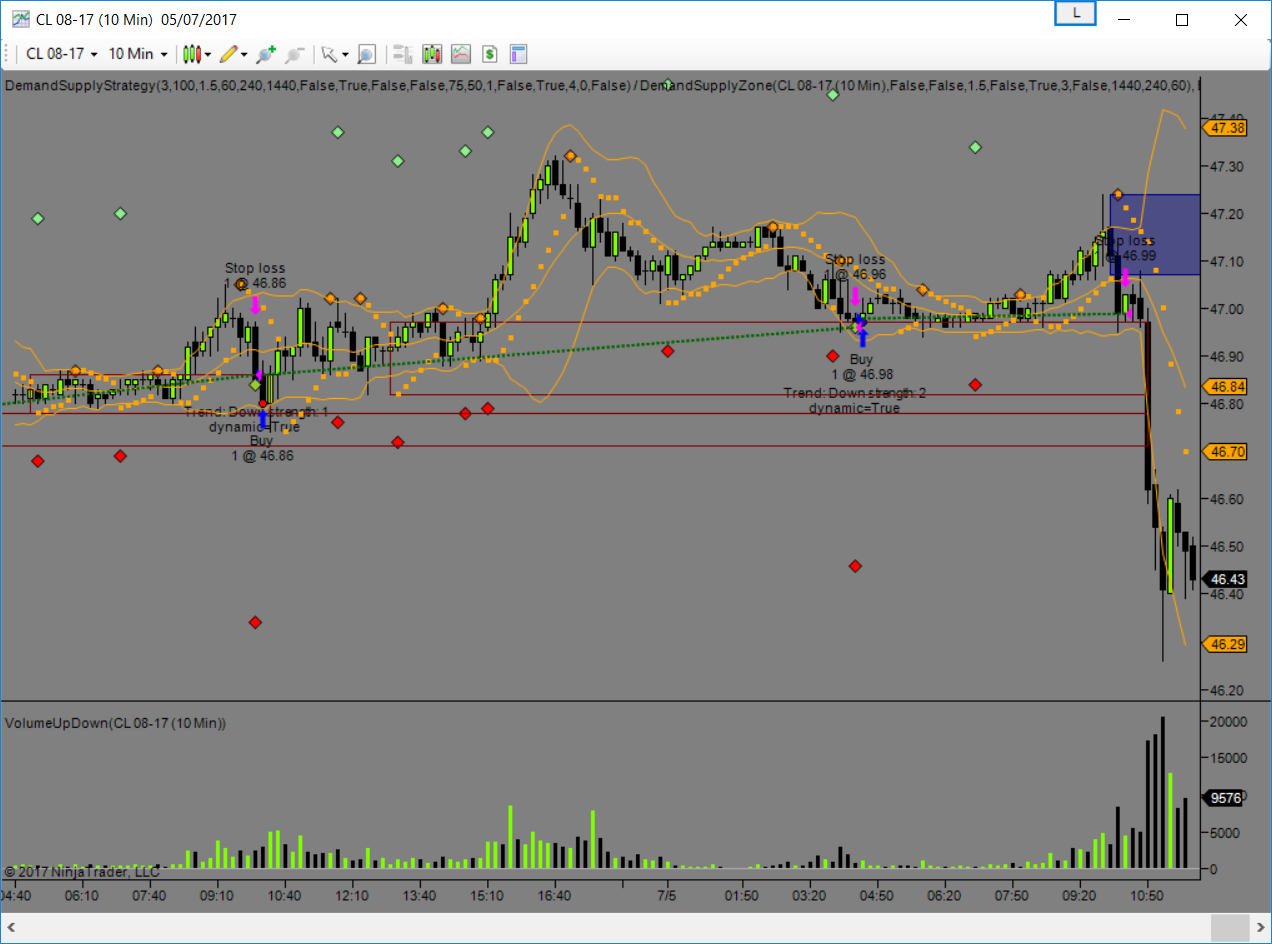Click the 'Buy 1 @ 46.86' label

point(262,448)
